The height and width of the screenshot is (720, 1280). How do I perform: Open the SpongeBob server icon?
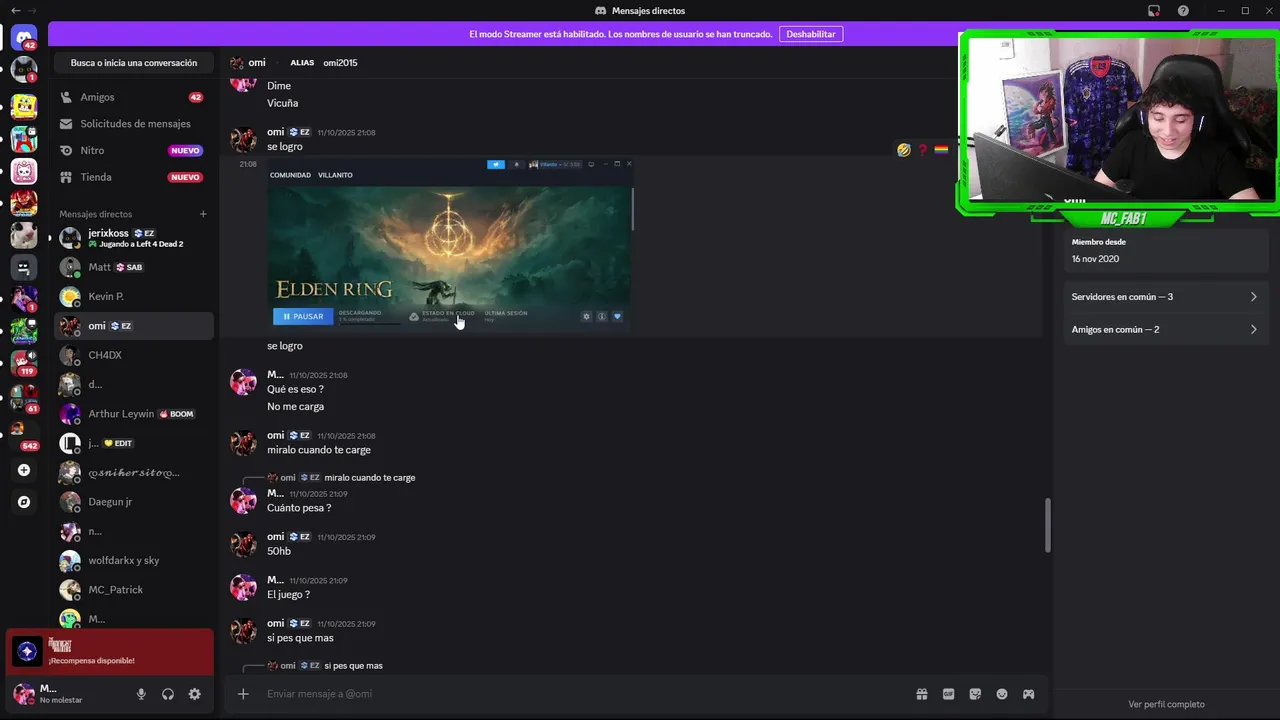click(24, 105)
